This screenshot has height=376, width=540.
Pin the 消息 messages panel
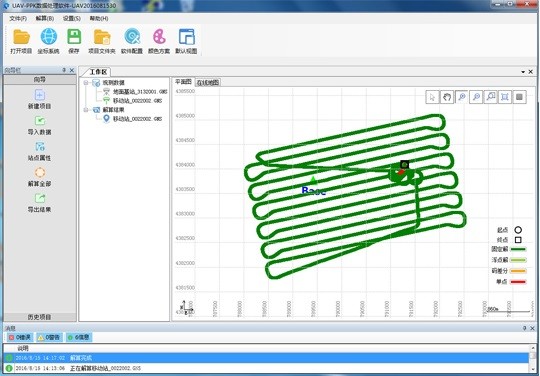coord(525,328)
